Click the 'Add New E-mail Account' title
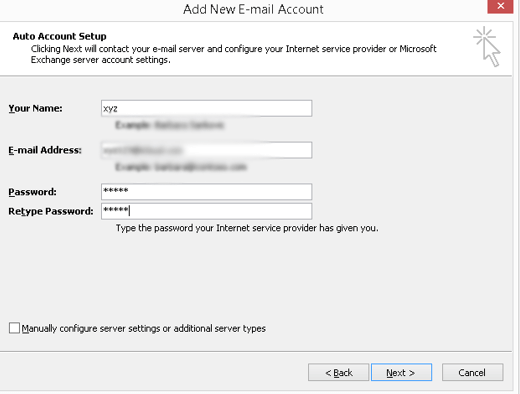Viewport: 520px width, 394px height. [x=253, y=9]
